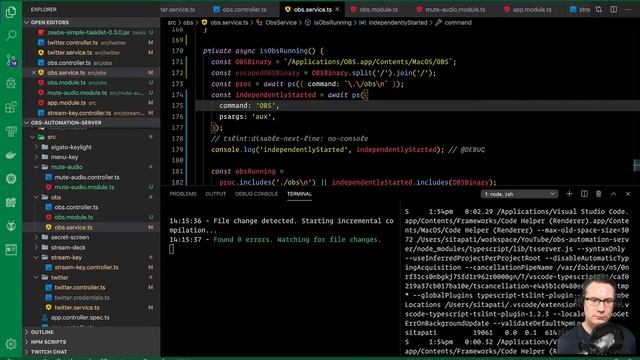The height and width of the screenshot is (360, 640).
Task: Select the TERMINAL panel tab
Action: tap(299, 194)
